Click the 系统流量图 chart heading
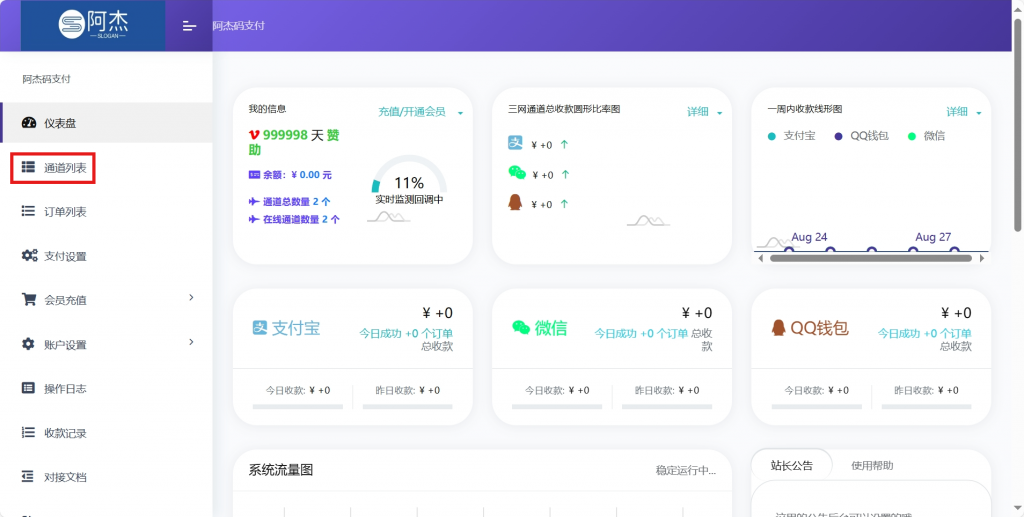 281,469
